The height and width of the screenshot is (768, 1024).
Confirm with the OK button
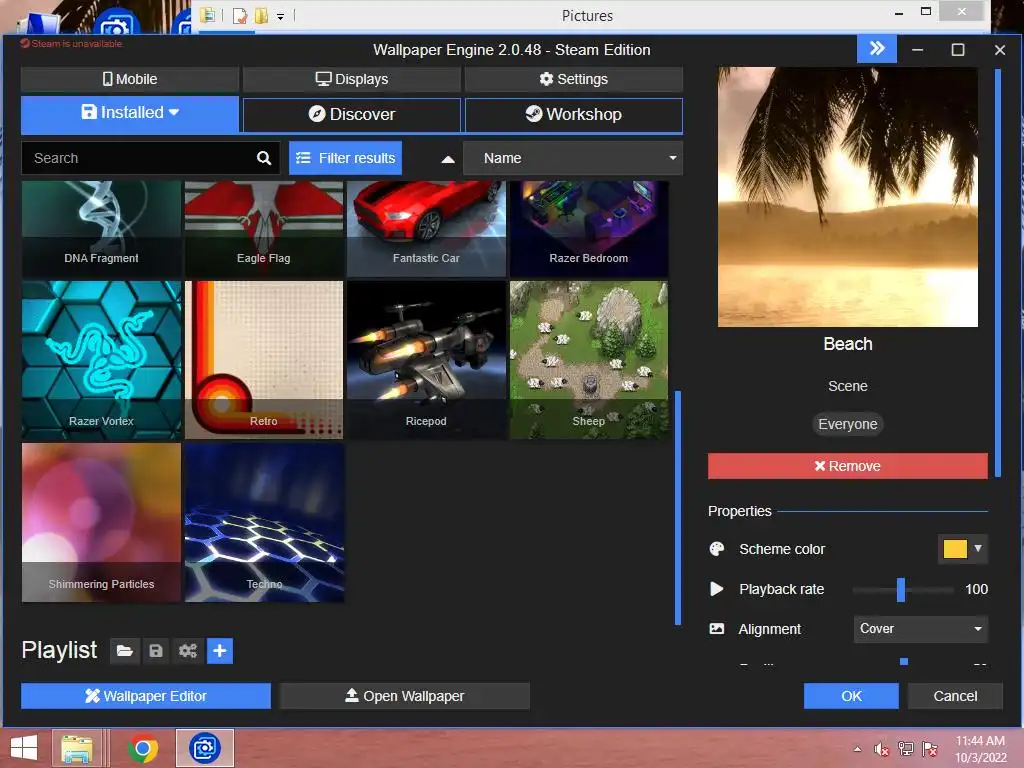[x=851, y=696]
